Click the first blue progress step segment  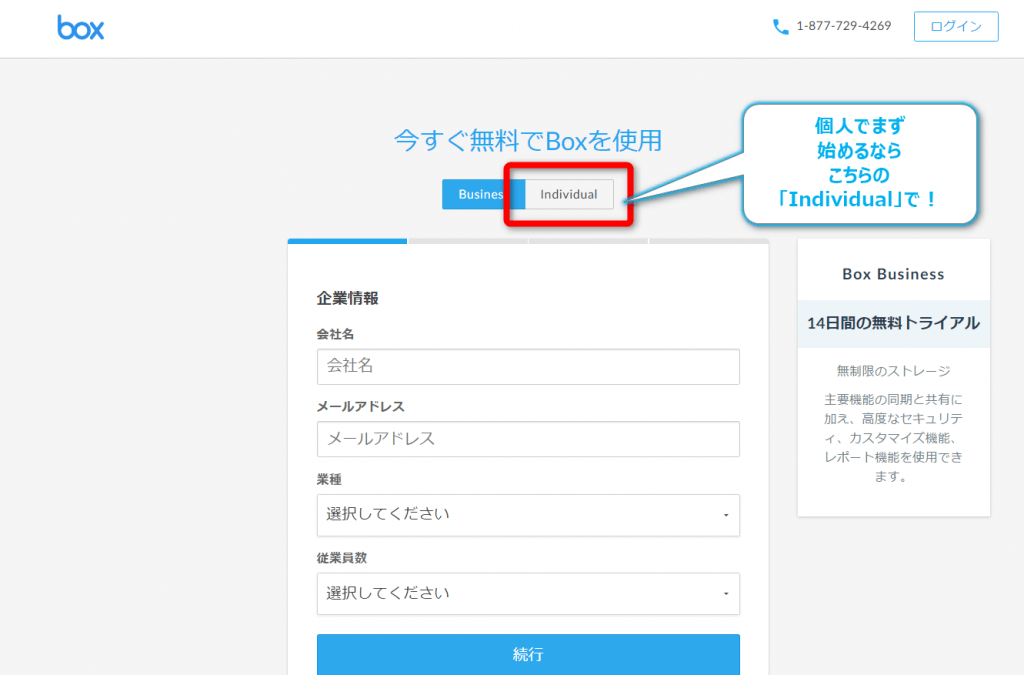pos(347,241)
